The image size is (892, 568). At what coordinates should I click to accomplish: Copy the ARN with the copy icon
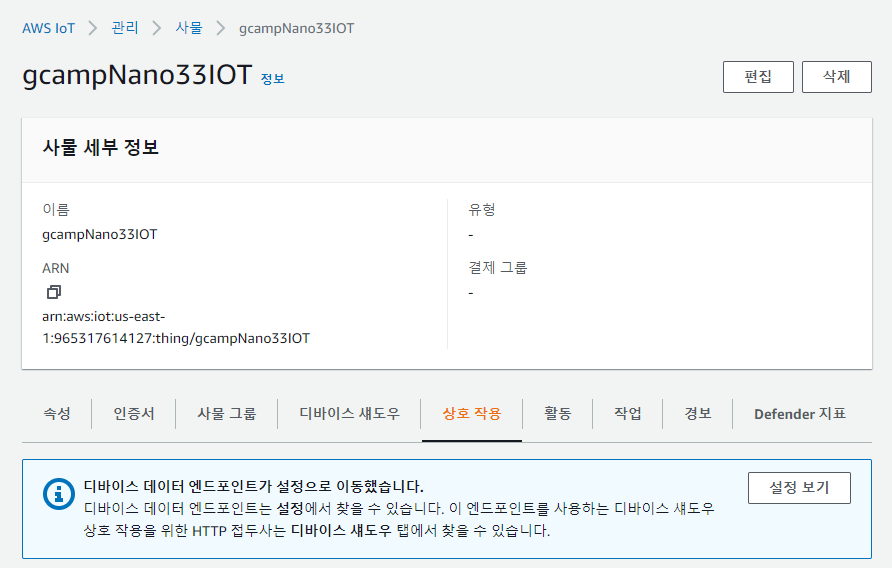click(53, 292)
